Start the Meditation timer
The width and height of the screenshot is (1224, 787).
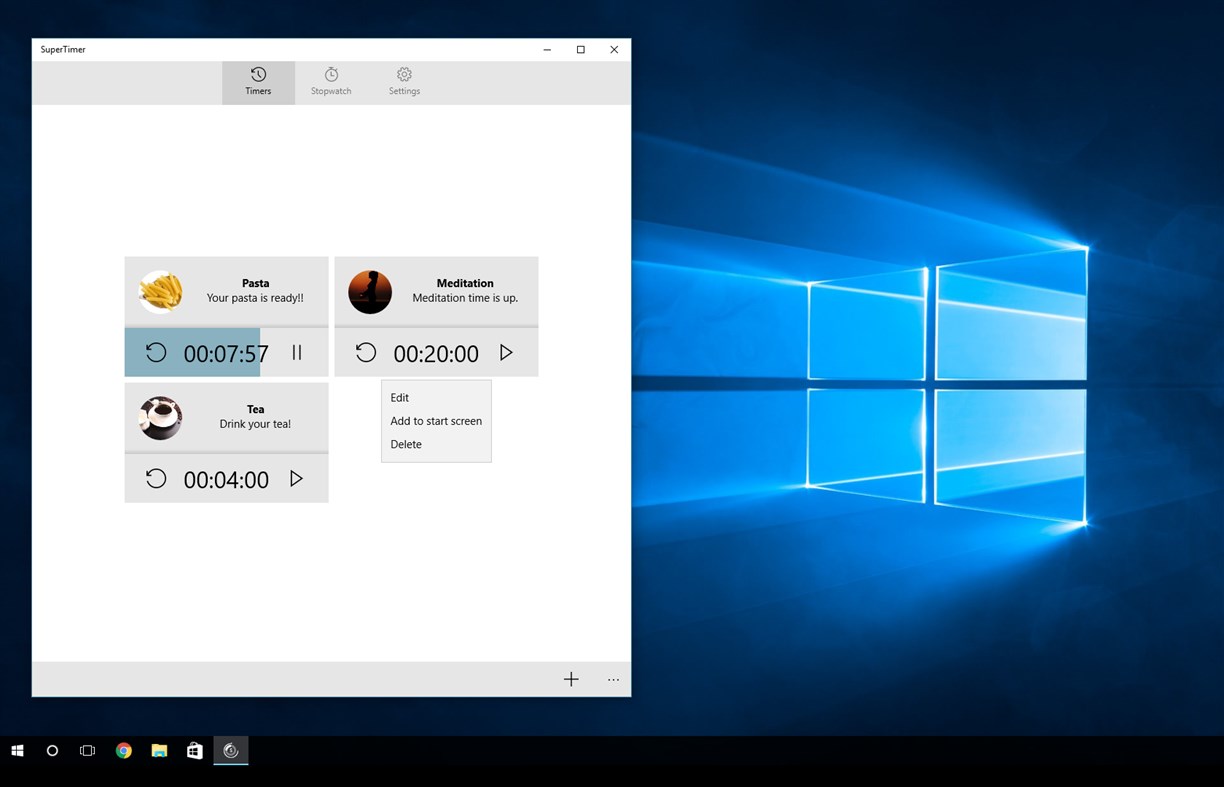tap(506, 352)
